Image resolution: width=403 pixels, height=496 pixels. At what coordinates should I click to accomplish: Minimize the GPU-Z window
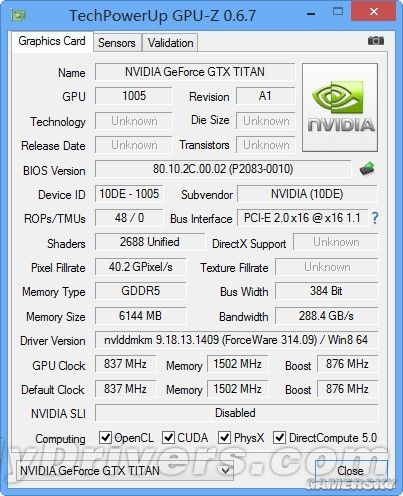coord(311,14)
